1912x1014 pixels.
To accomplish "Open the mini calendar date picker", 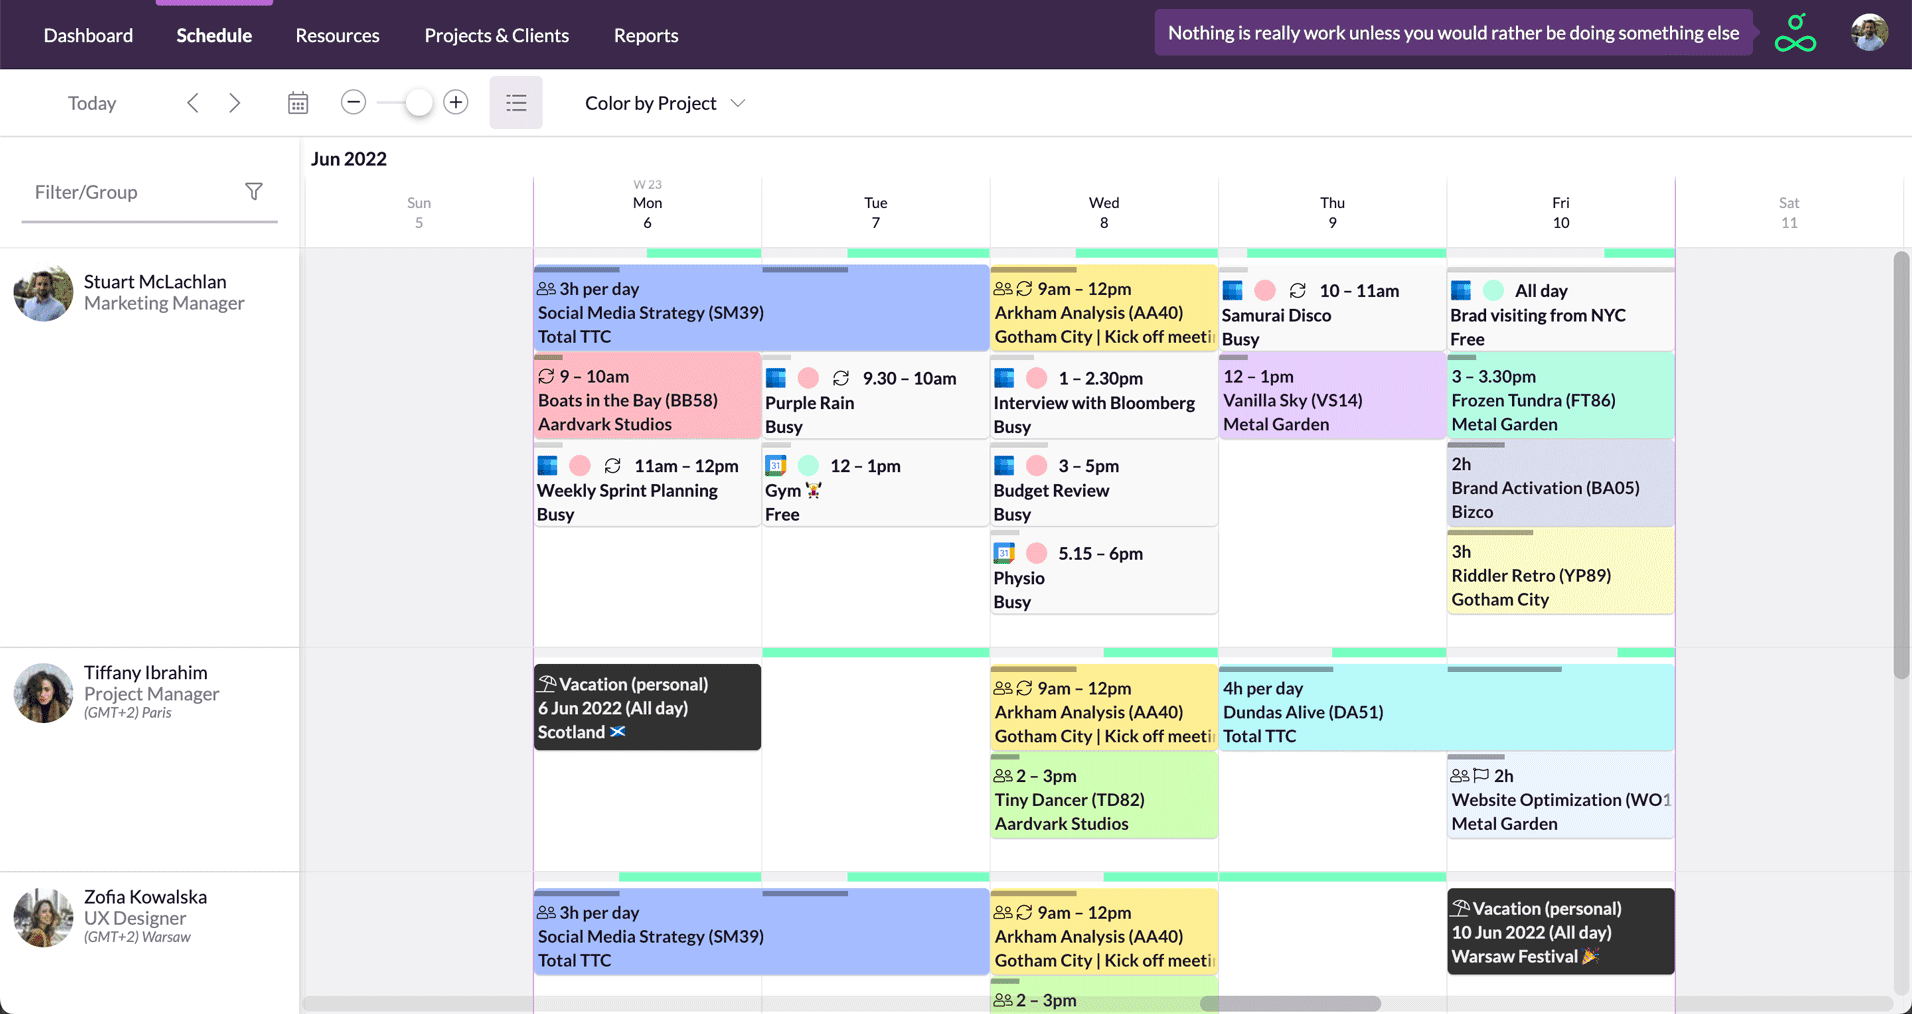I will [297, 102].
